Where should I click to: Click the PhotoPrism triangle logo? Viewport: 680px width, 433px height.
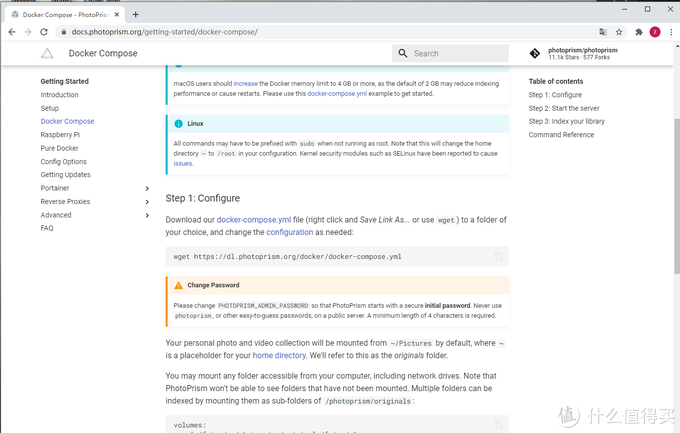coord(47,53)
